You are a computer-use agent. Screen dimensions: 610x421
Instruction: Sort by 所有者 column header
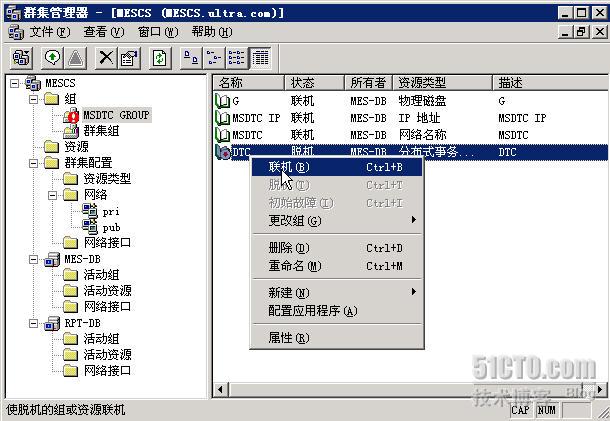pyautogui.click(x=368, y=82)
